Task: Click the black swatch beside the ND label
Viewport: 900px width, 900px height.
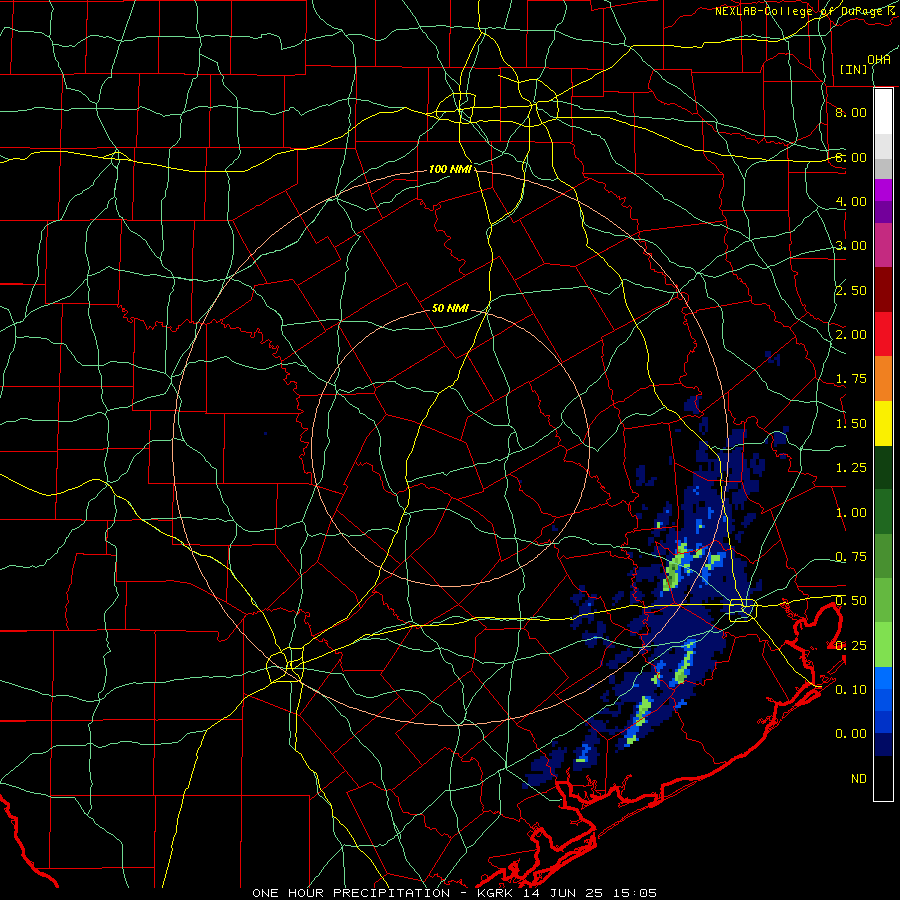Action: 883,778
